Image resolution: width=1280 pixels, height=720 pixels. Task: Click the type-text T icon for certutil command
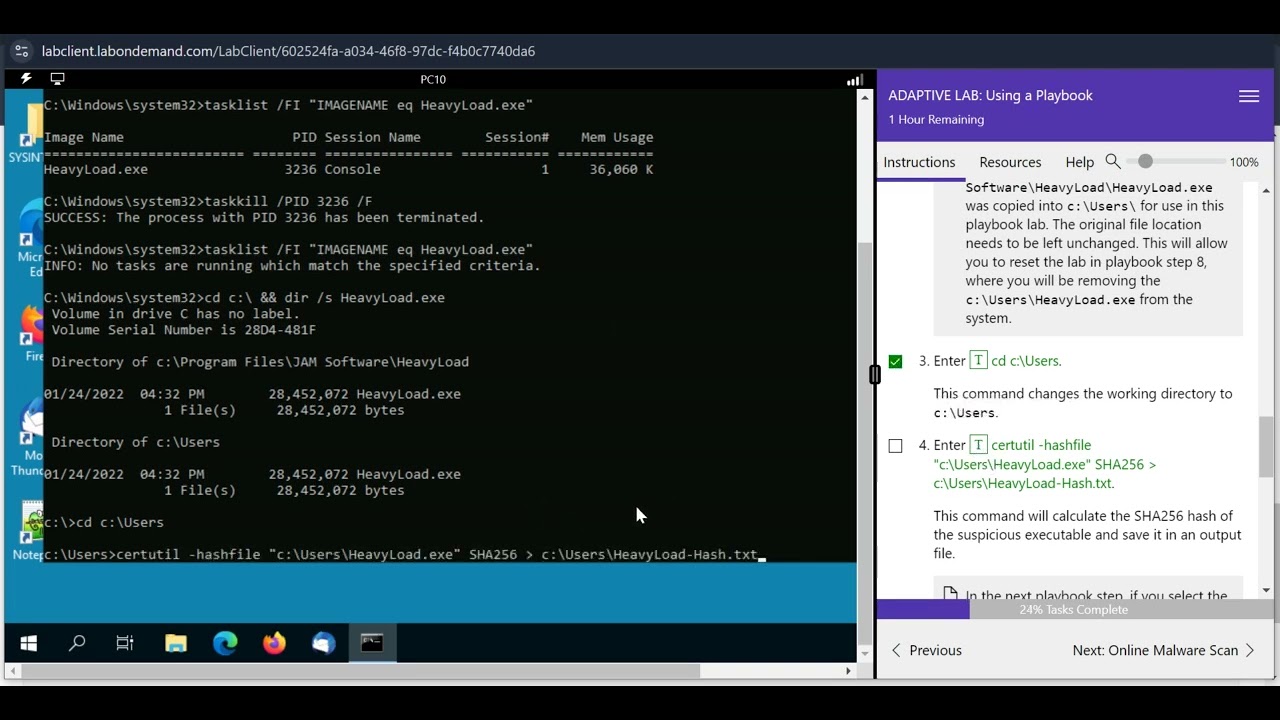tap(979, 445)
